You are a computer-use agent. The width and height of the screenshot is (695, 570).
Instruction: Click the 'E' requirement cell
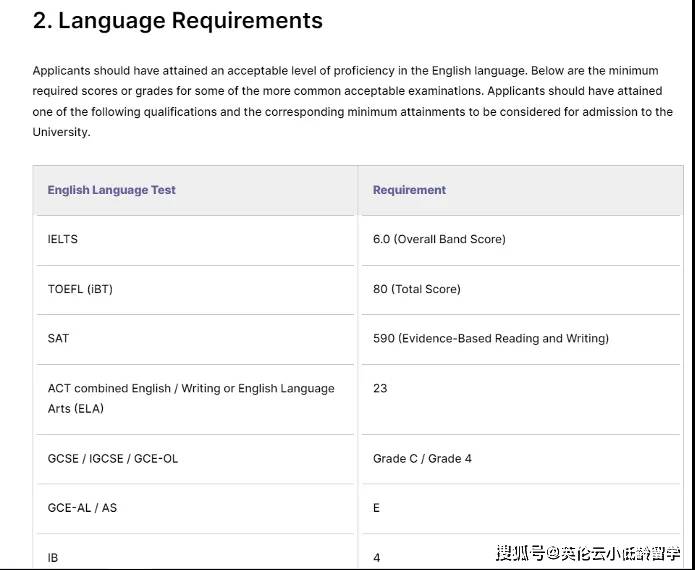point(520,508)
